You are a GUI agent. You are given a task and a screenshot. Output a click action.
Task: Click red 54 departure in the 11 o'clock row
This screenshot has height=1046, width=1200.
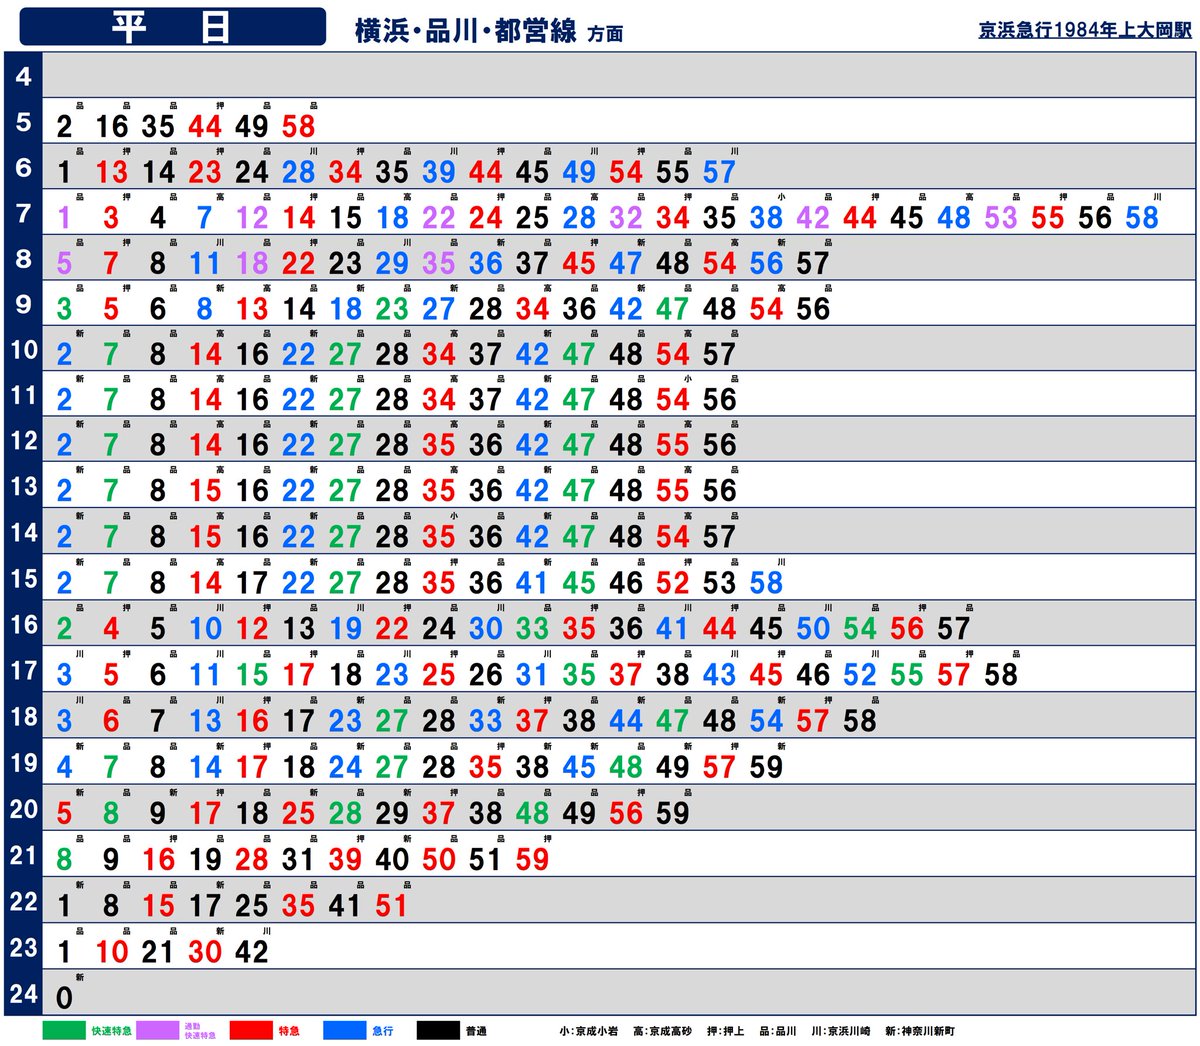point(672,400)
